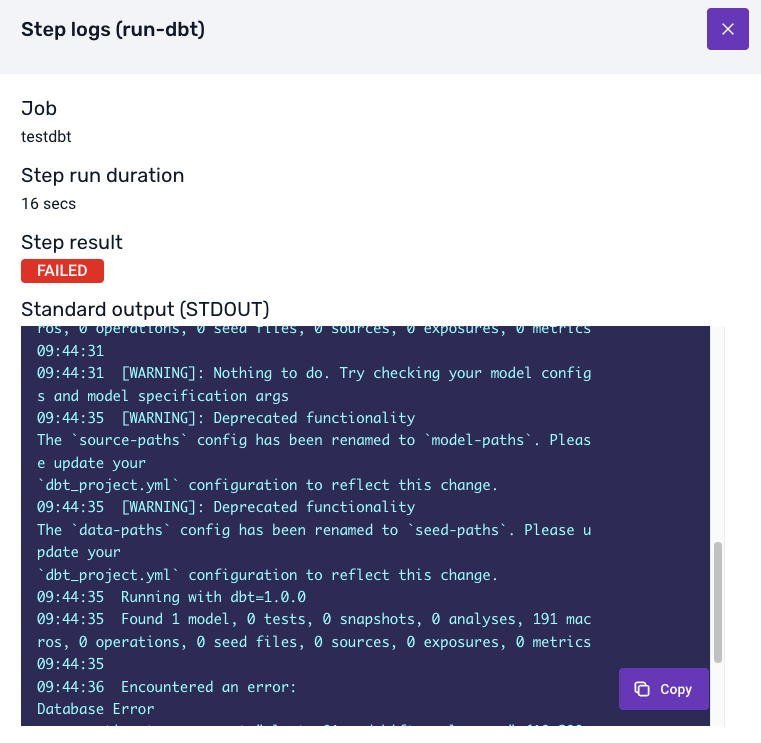Click the Step logs (run-dbt) title
761x743 pixels.
113,29
